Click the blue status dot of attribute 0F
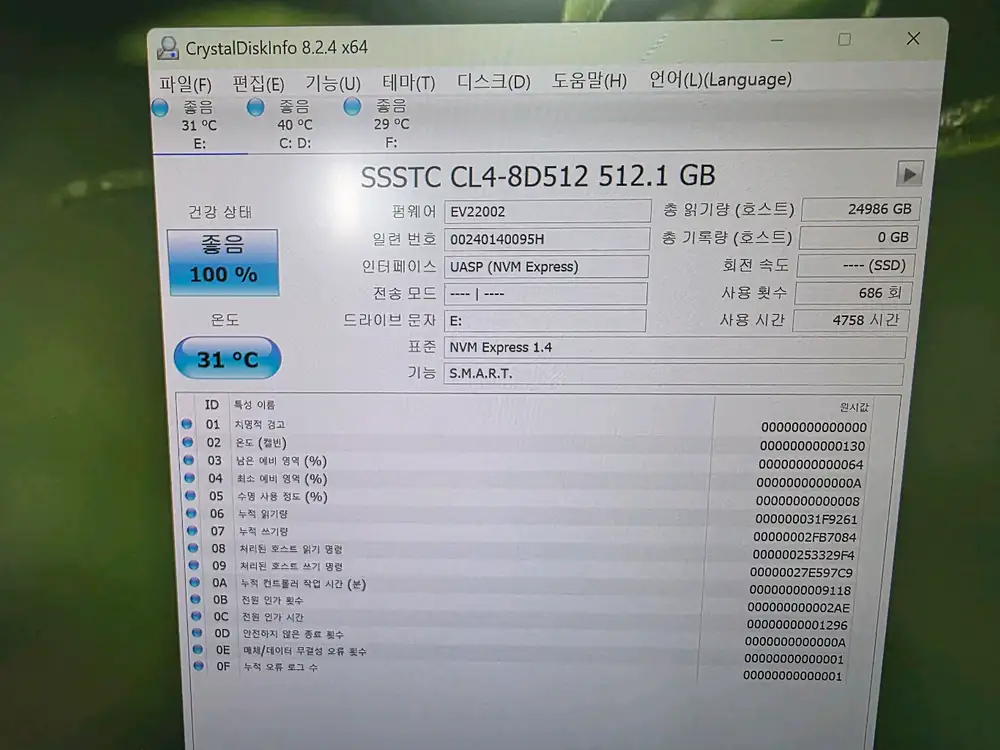 [199, 666]
